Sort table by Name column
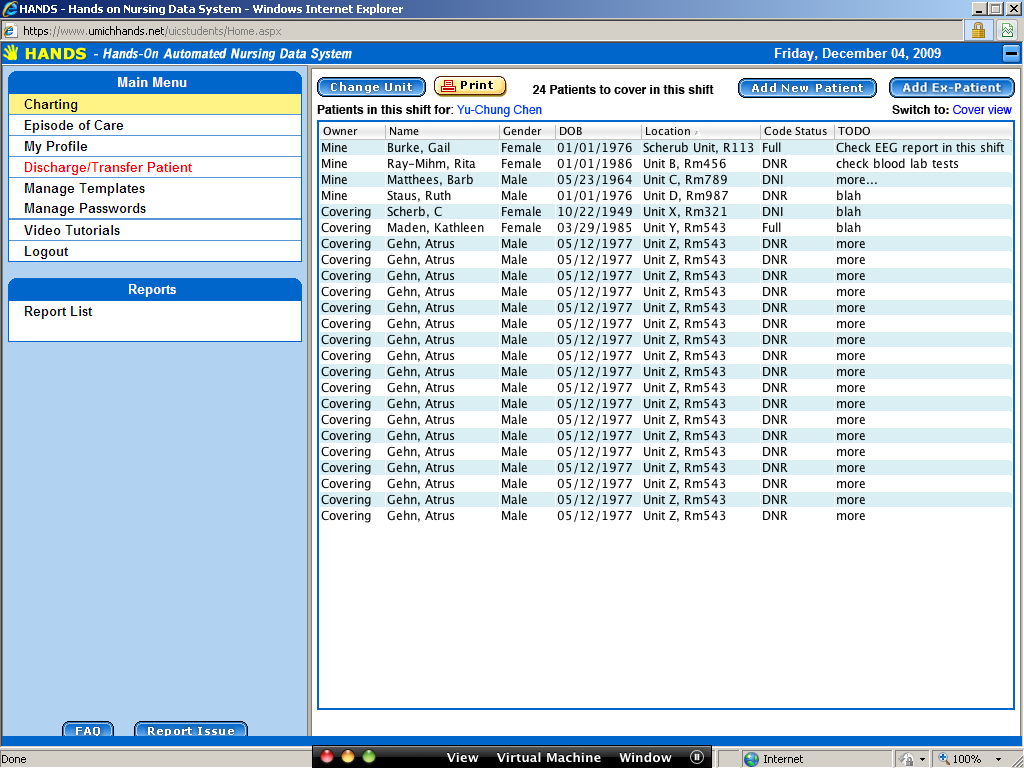1024x768 pixels. point(442,131)
